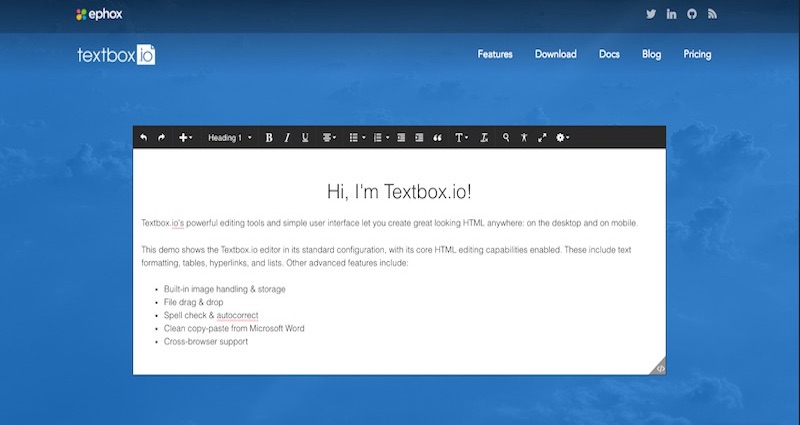
Task: Toggle underline formatting
Action: click(x=305, y=138)
